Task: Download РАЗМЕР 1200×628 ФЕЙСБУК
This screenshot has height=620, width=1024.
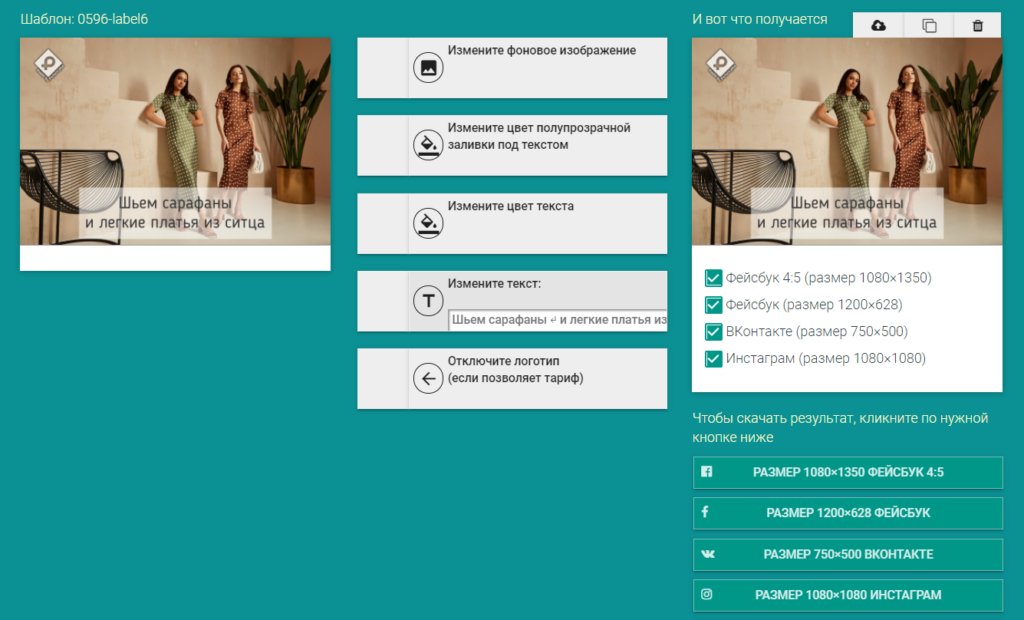Action: click(847, 513)
